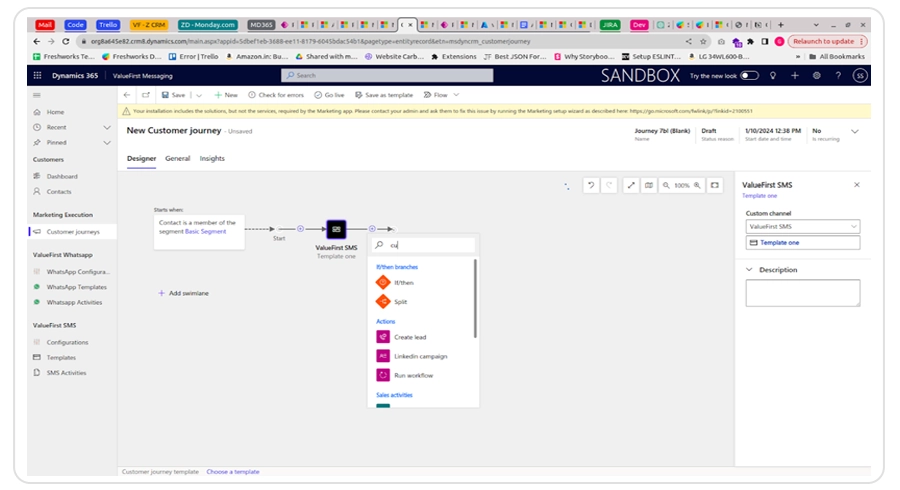Click the New button in command bar

click(226, 95)
